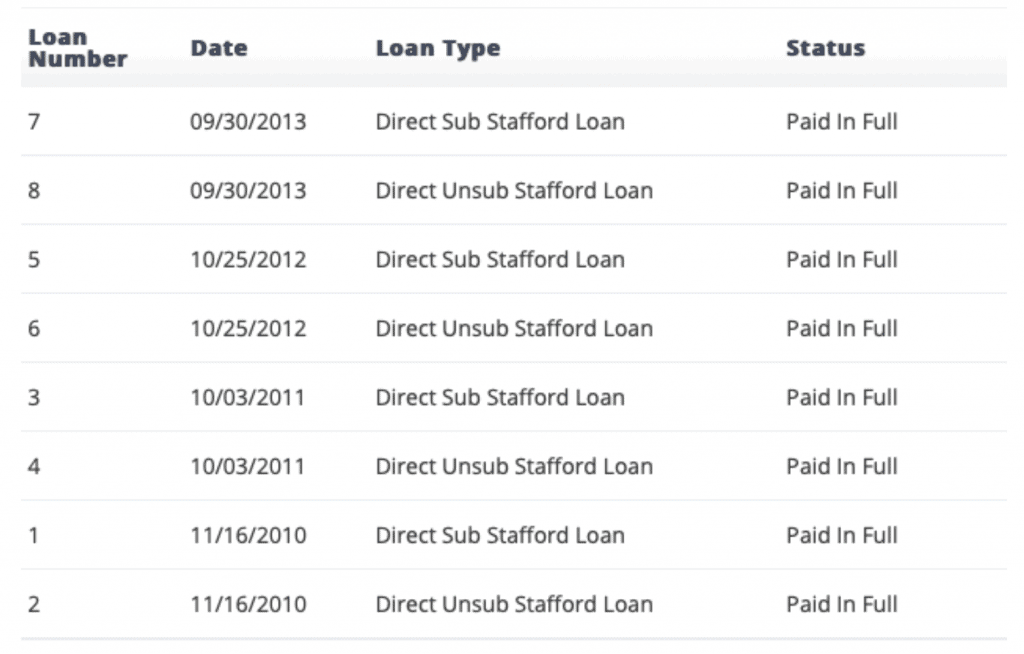Click the 10/03/2011 date for loan 4
The image size is (1024, 654).
247,467
